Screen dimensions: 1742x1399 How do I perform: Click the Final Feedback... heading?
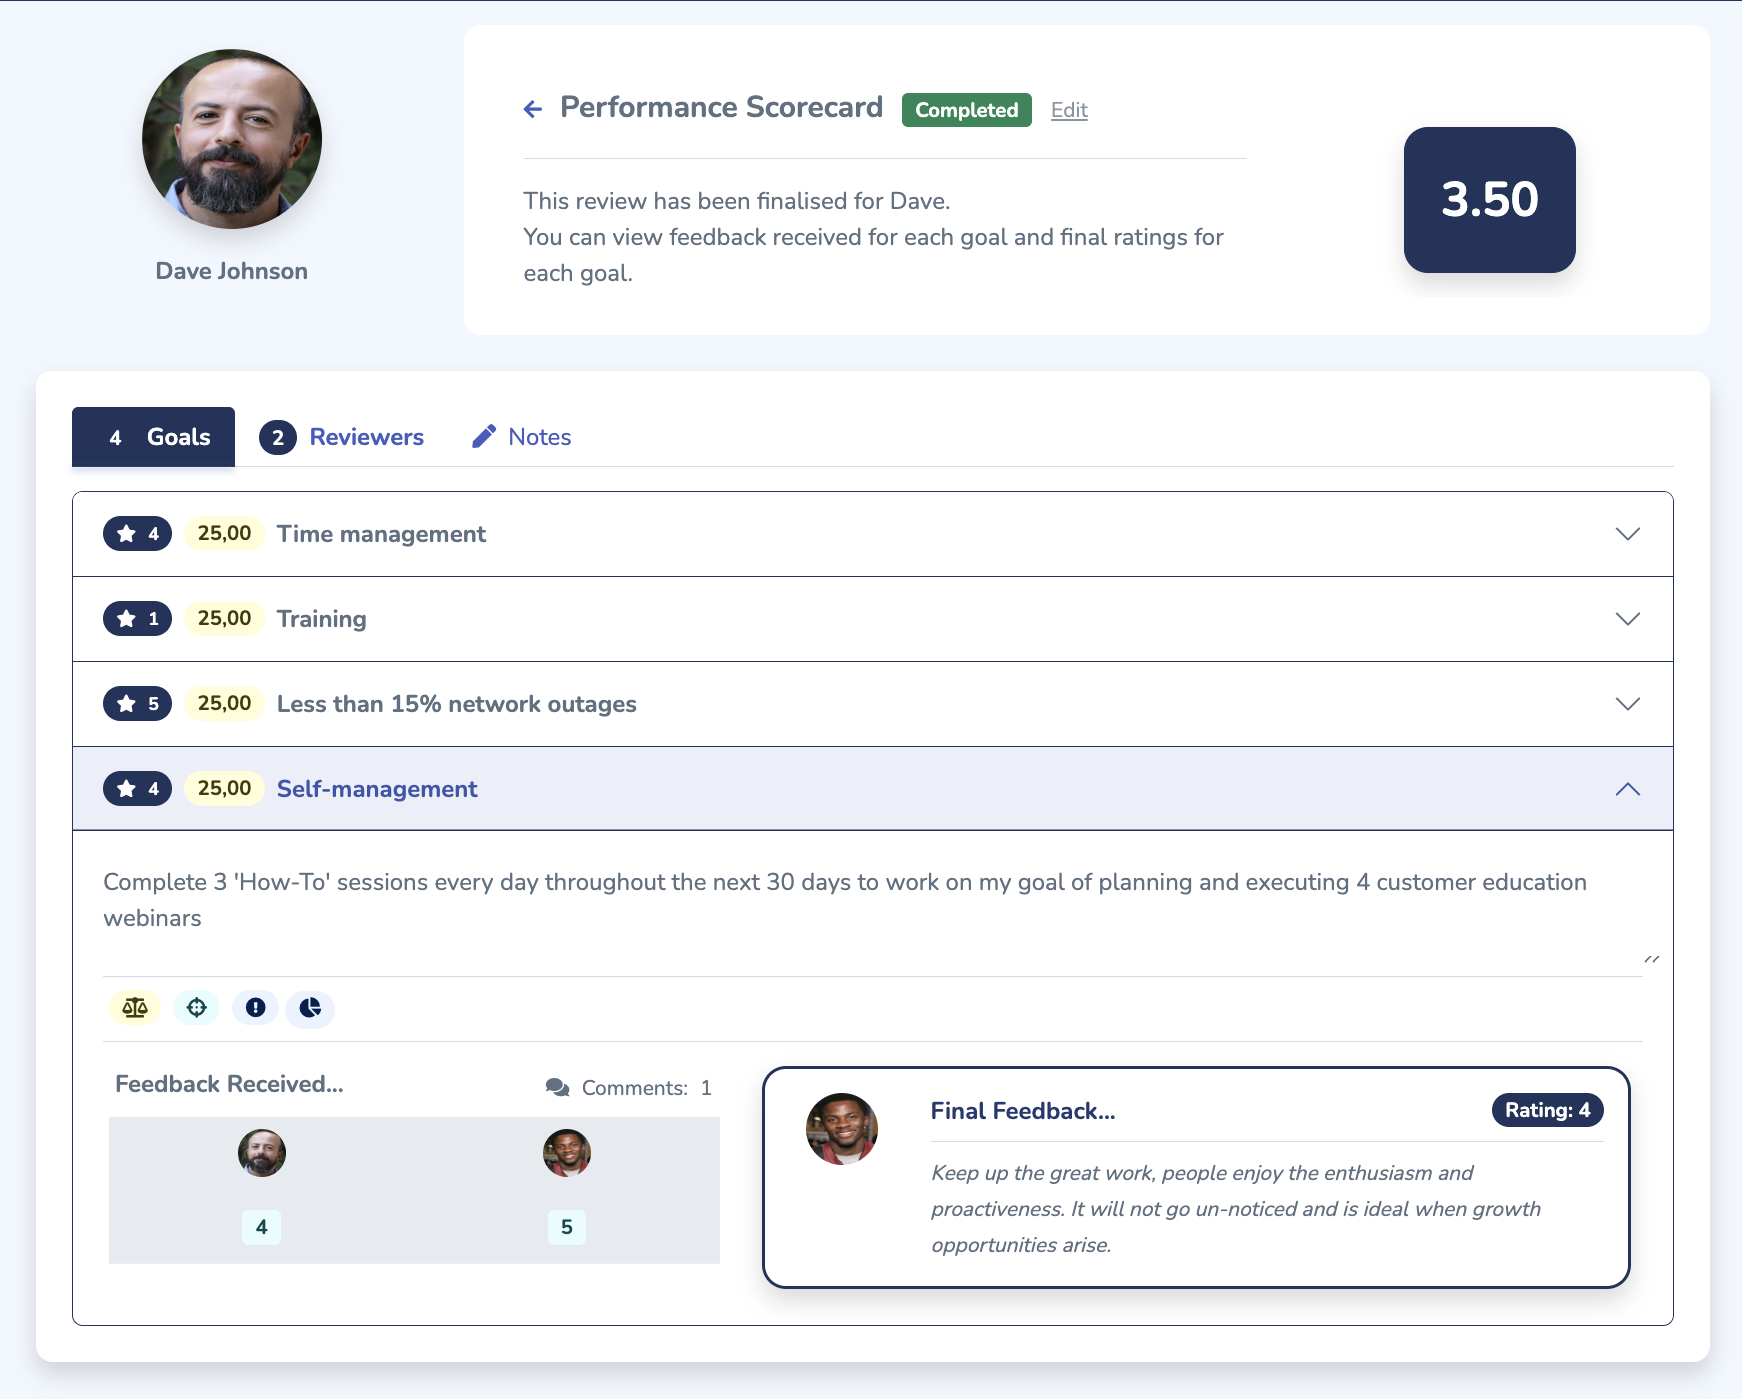[x=1023, y=1111]
